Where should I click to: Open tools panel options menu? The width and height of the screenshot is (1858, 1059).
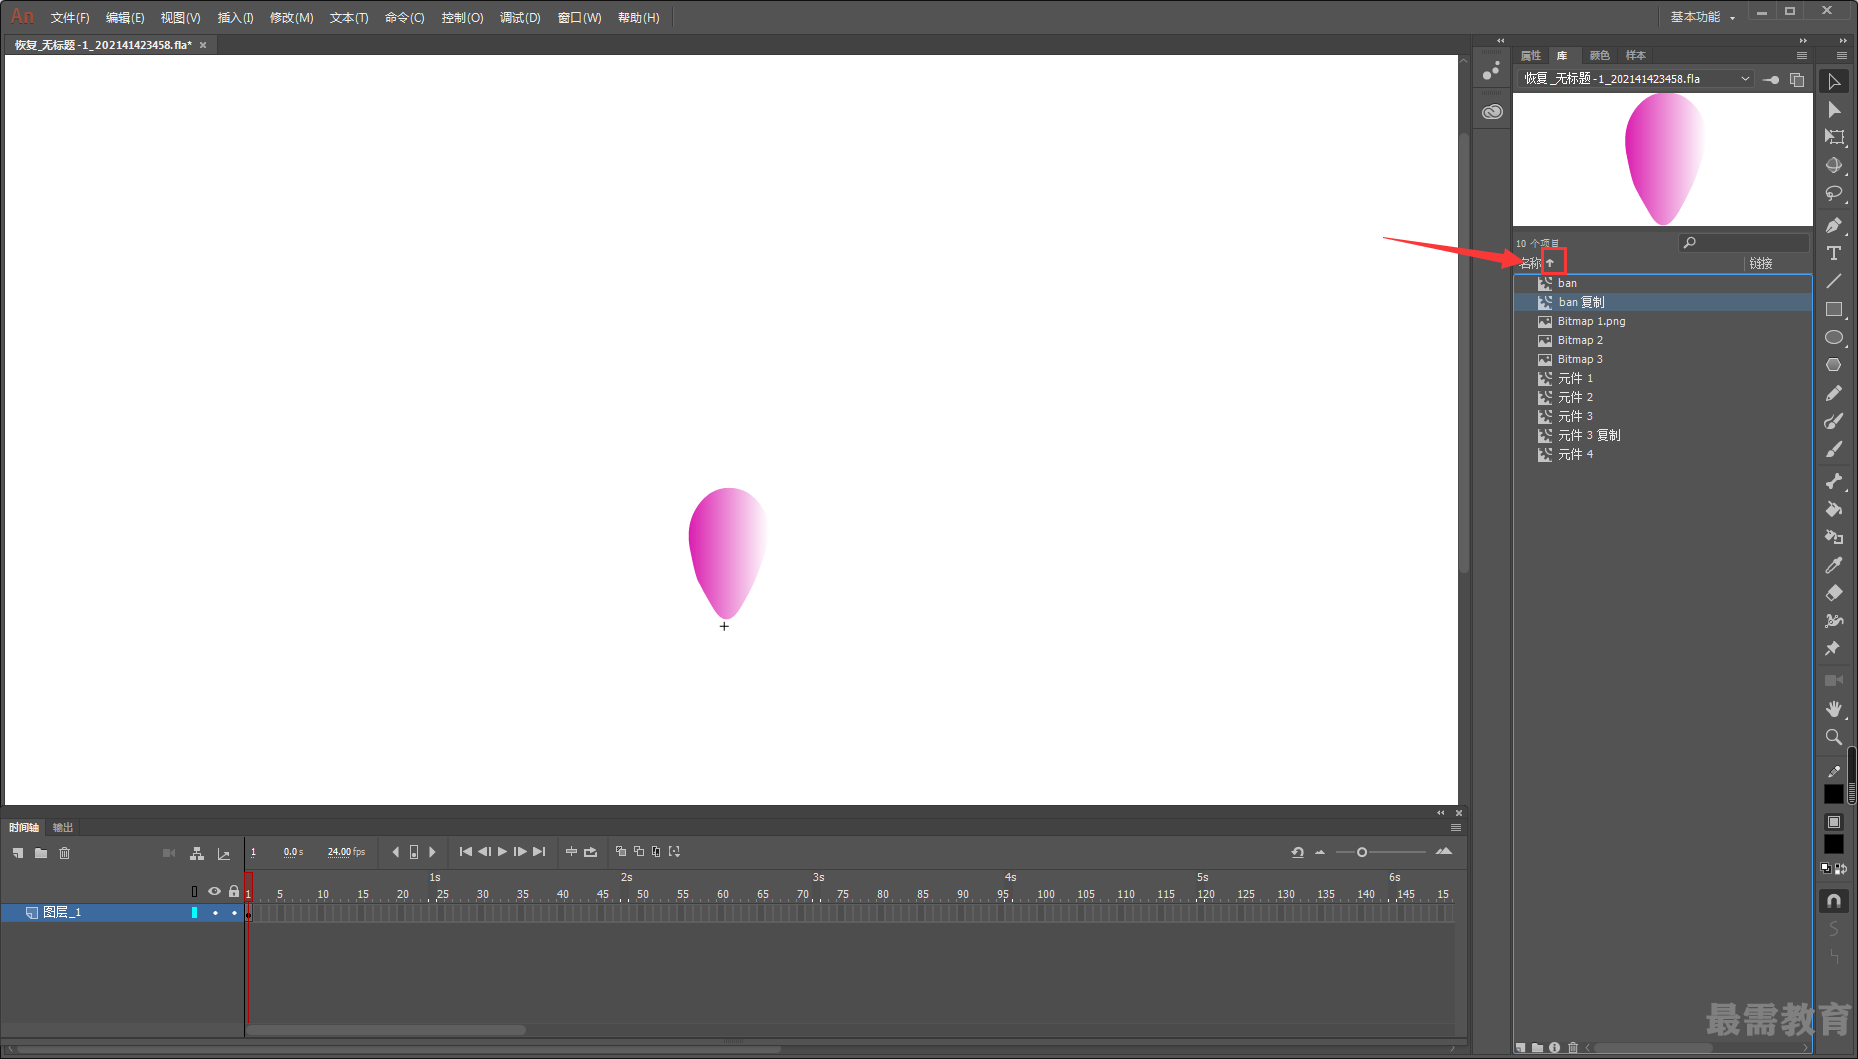pyautogui.click(x=1842, y=56)
